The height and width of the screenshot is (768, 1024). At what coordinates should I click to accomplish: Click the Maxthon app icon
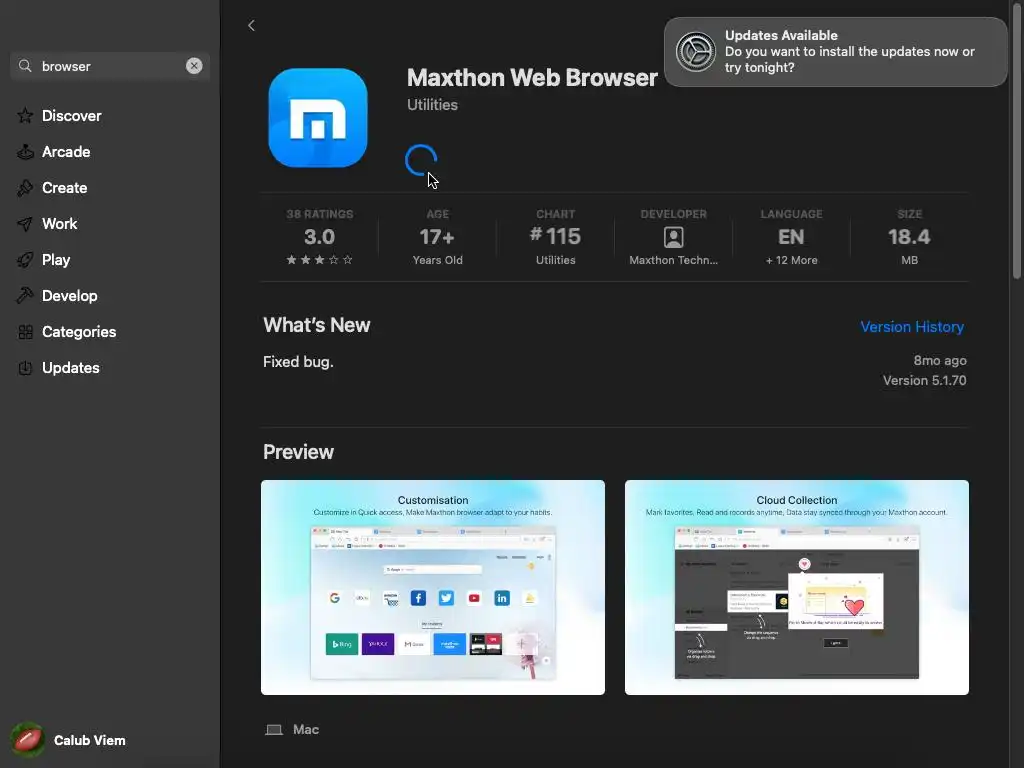pyautogui.click(x=318, y=118)
